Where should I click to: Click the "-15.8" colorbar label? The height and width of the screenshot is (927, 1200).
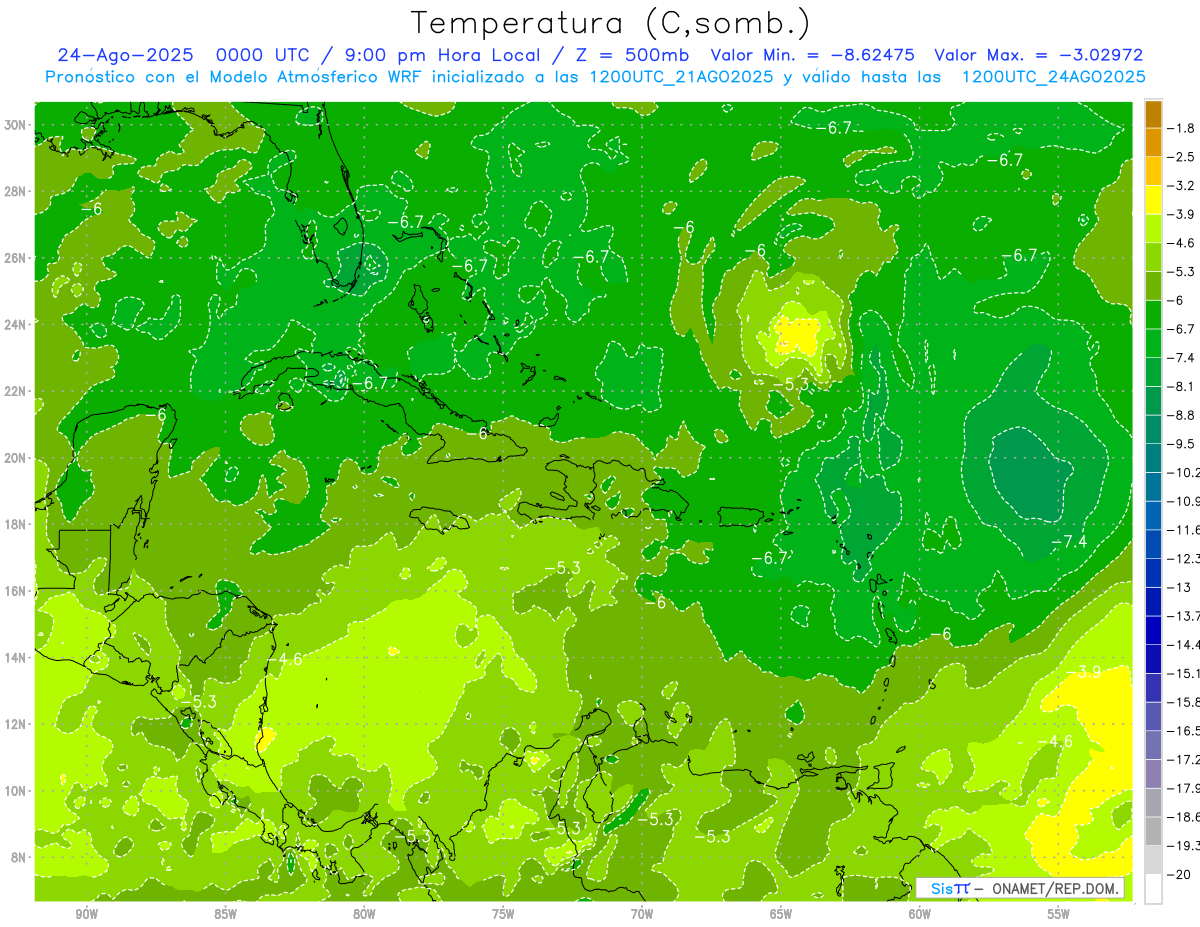tap(1183, 702)
